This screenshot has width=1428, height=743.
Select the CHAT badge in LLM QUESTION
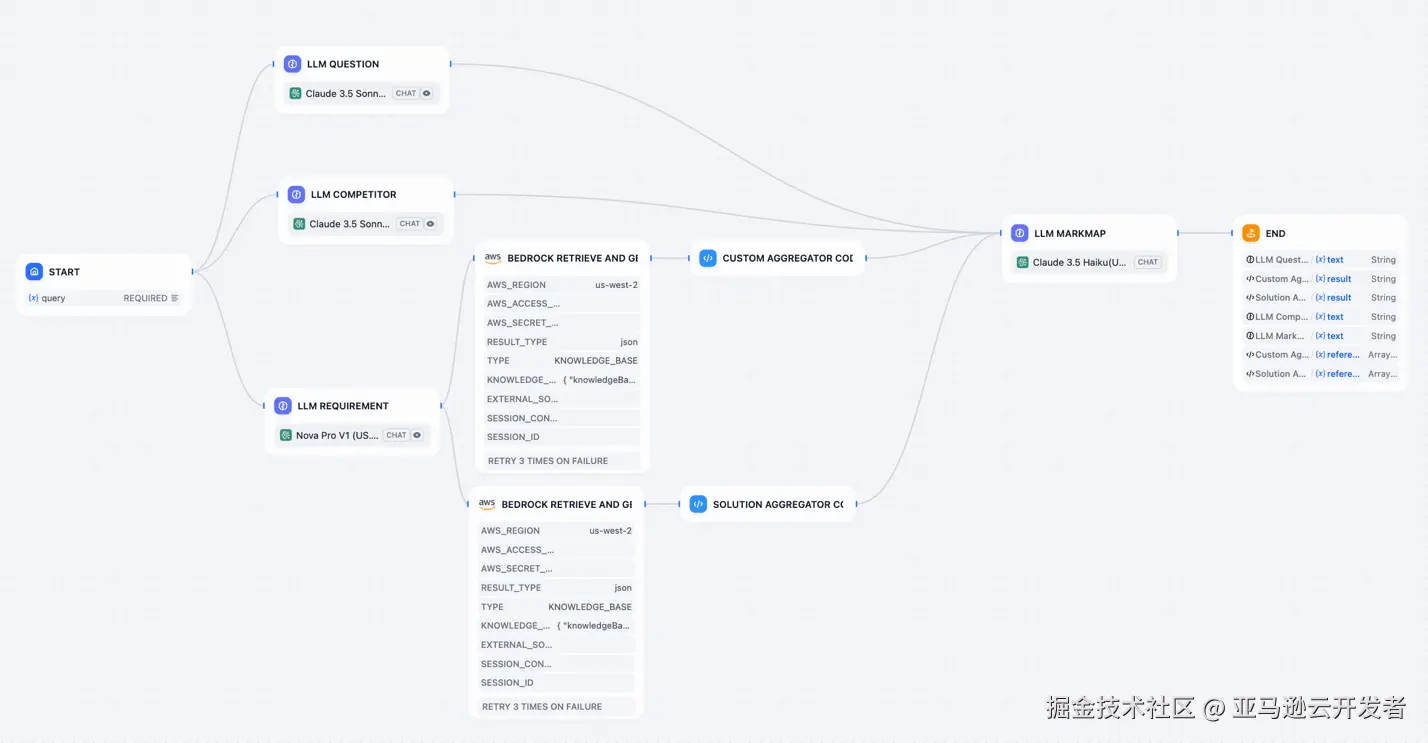tap(406, 93)
